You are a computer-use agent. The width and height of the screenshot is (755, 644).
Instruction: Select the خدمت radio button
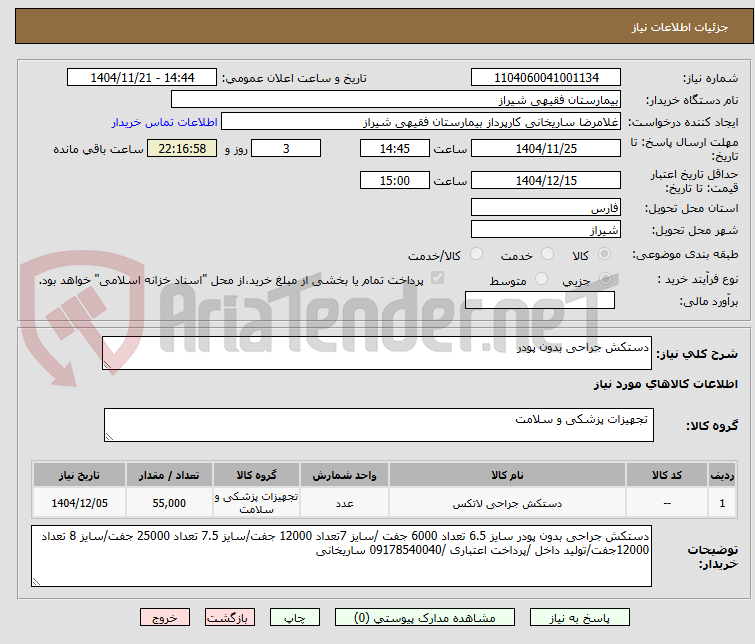tap(547, 254)
